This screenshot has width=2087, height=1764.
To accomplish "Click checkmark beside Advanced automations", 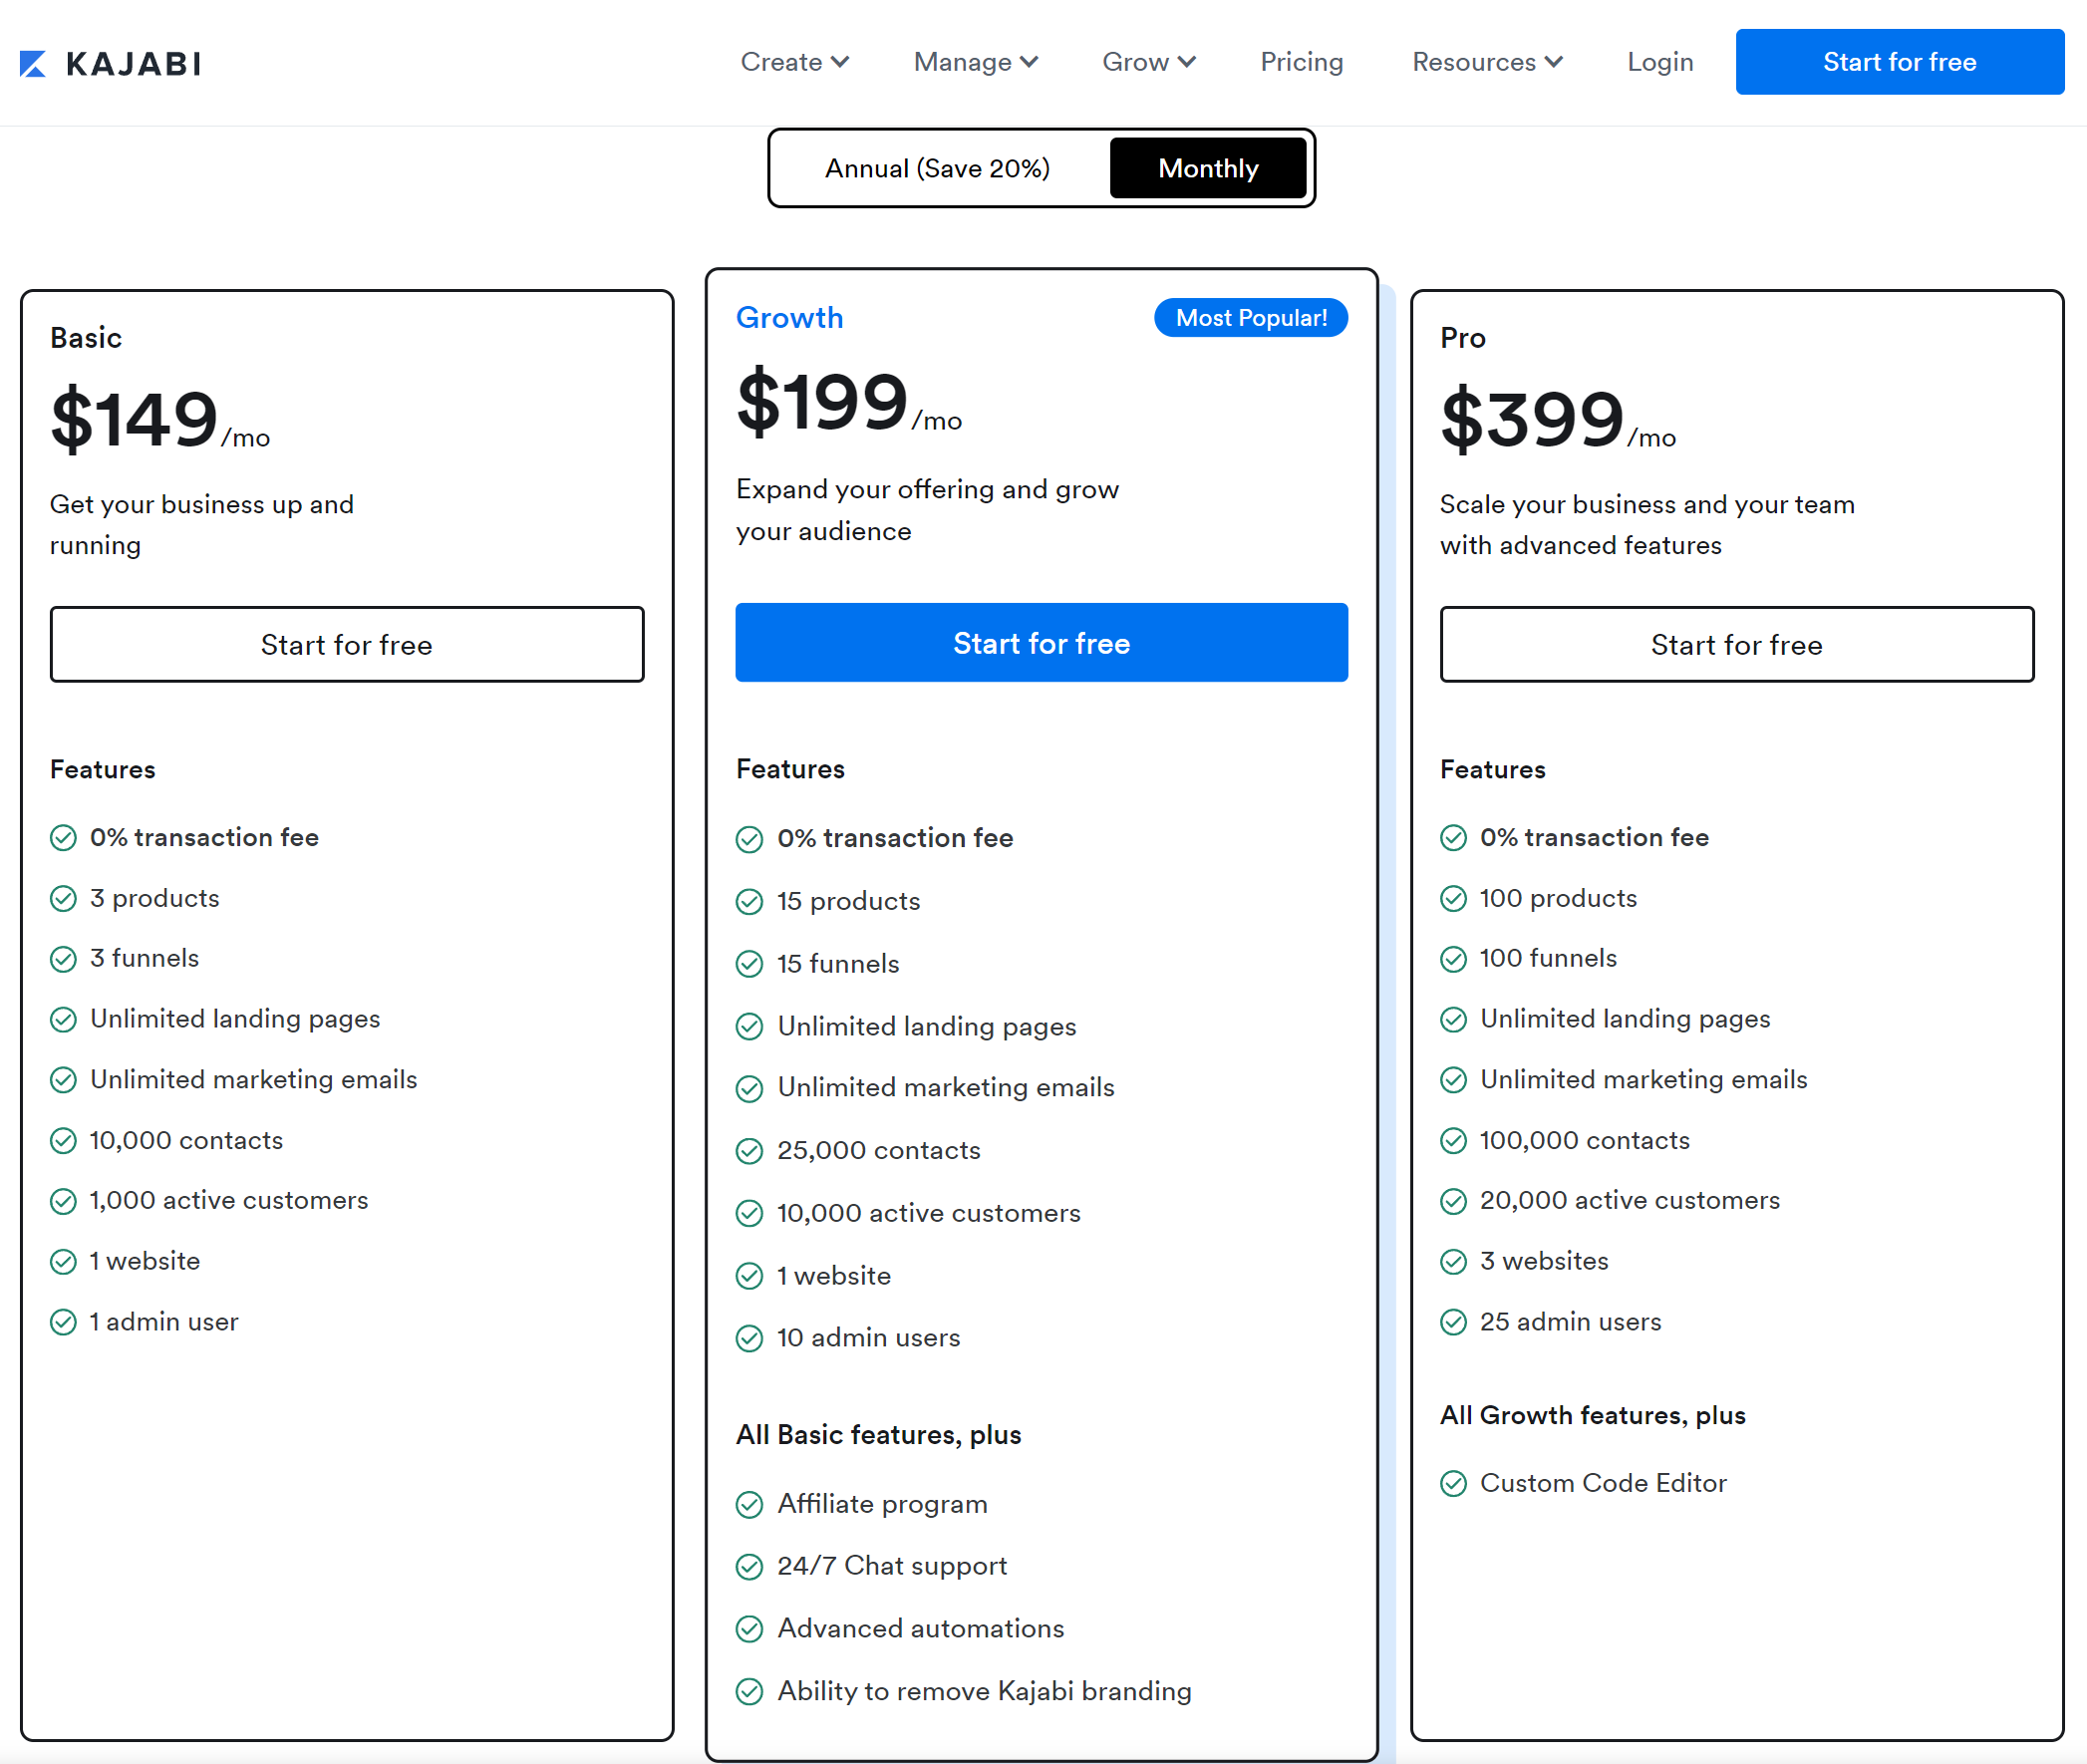I will [749, 1629].
